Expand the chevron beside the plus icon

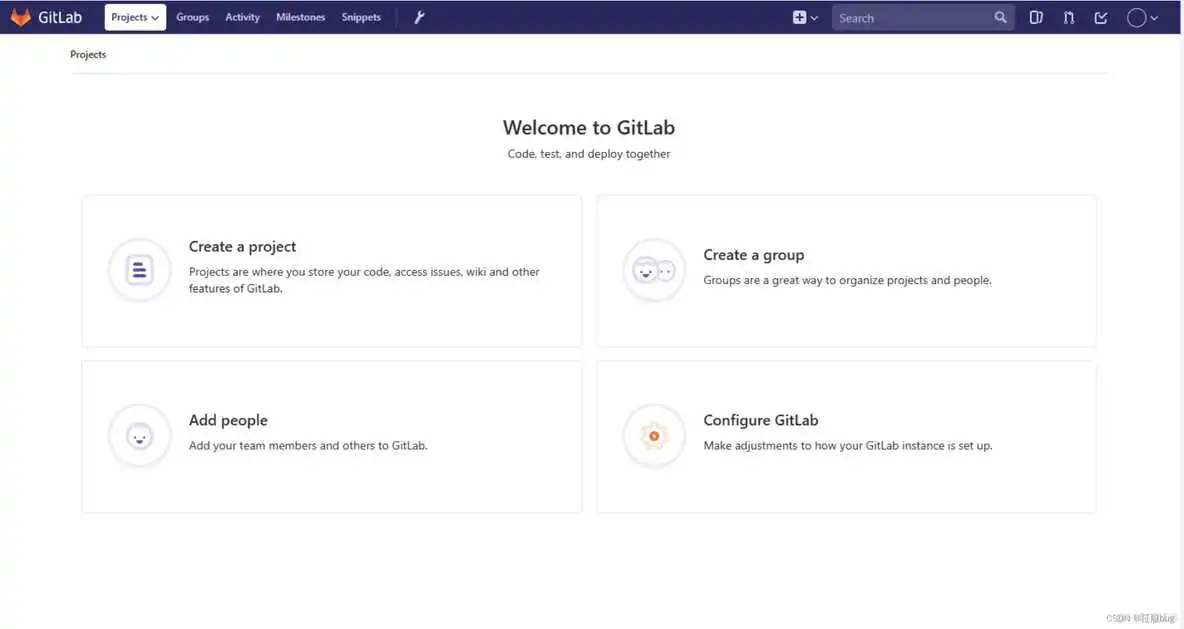812,17
